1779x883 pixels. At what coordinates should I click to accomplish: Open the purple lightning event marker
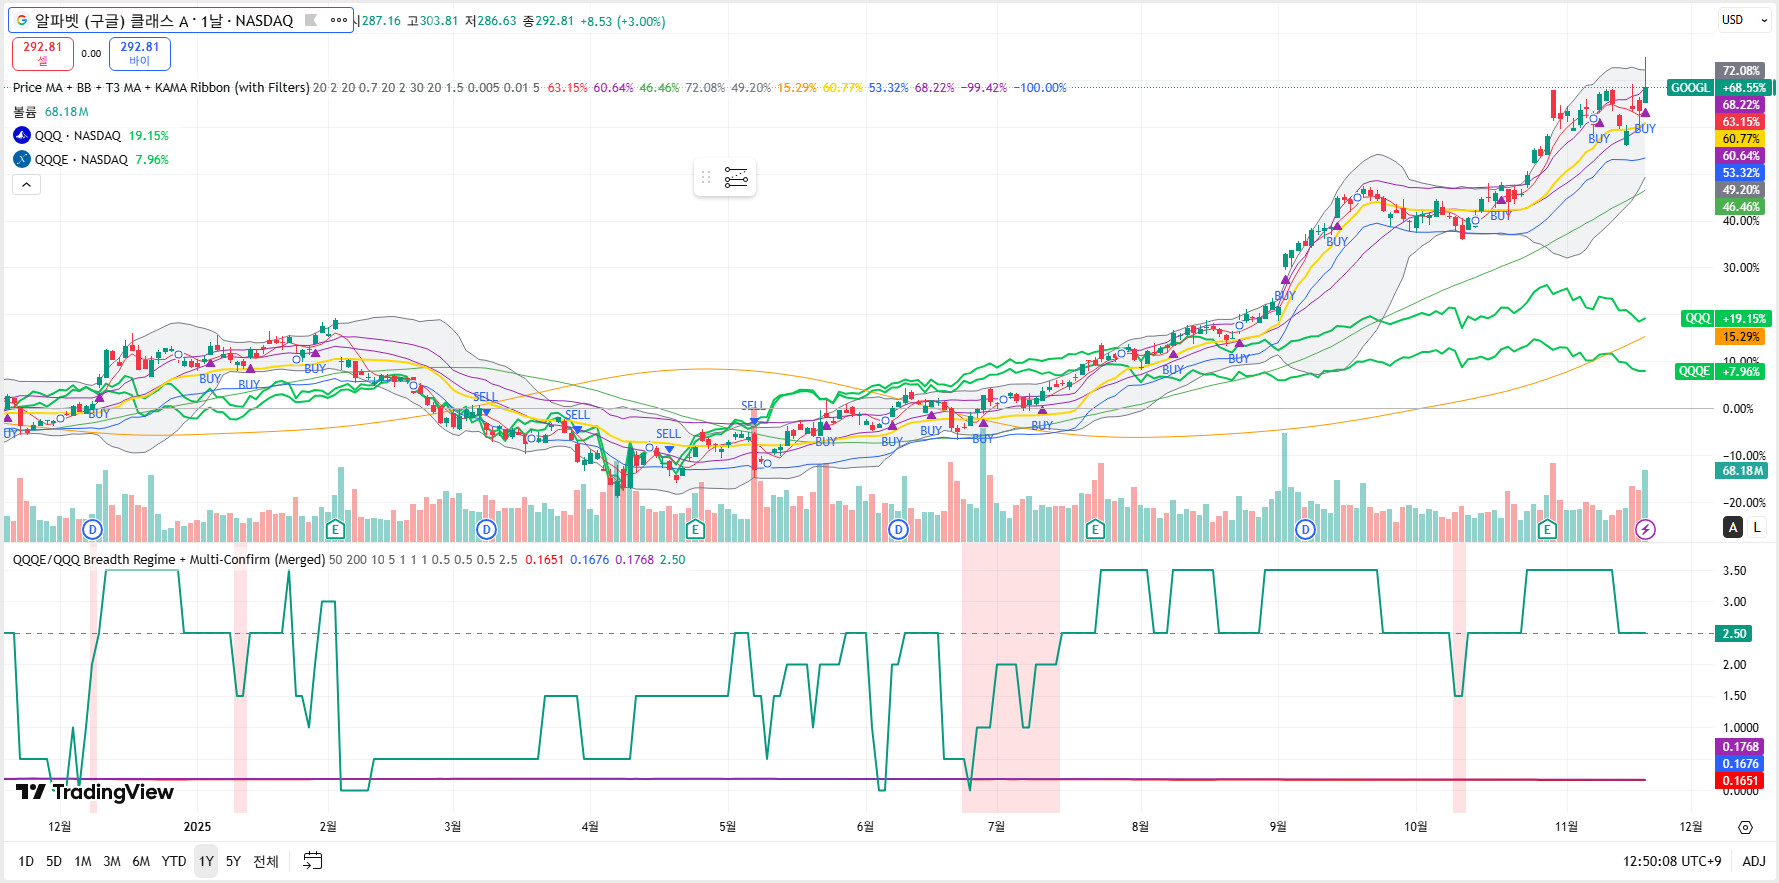point(1645,529)
